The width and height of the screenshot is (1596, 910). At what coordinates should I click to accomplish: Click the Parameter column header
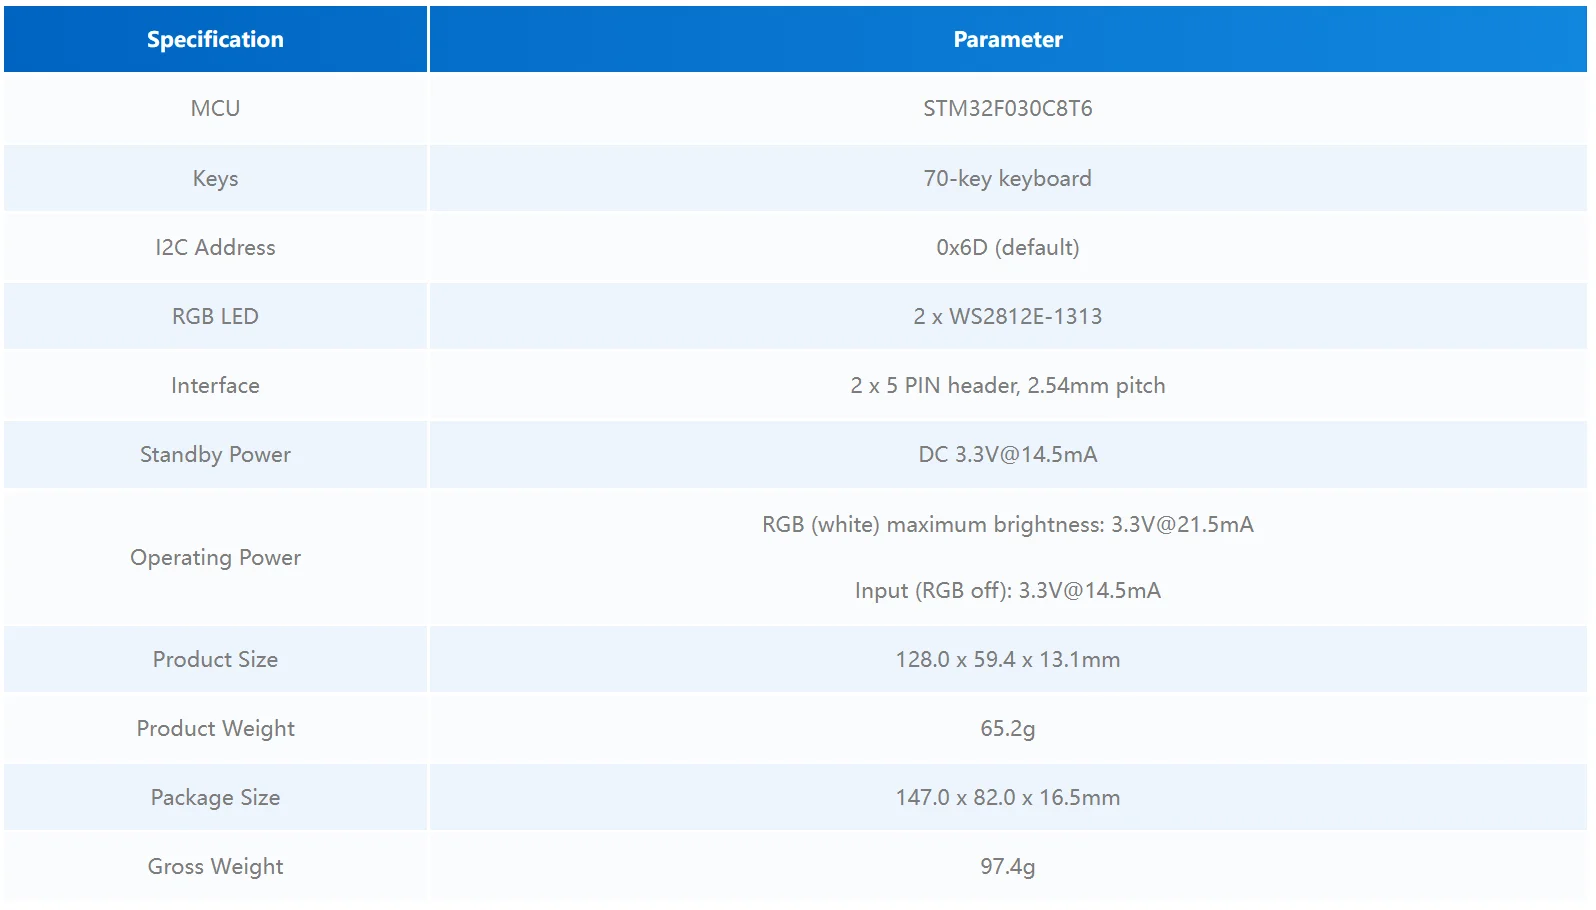click(1008, 40)
